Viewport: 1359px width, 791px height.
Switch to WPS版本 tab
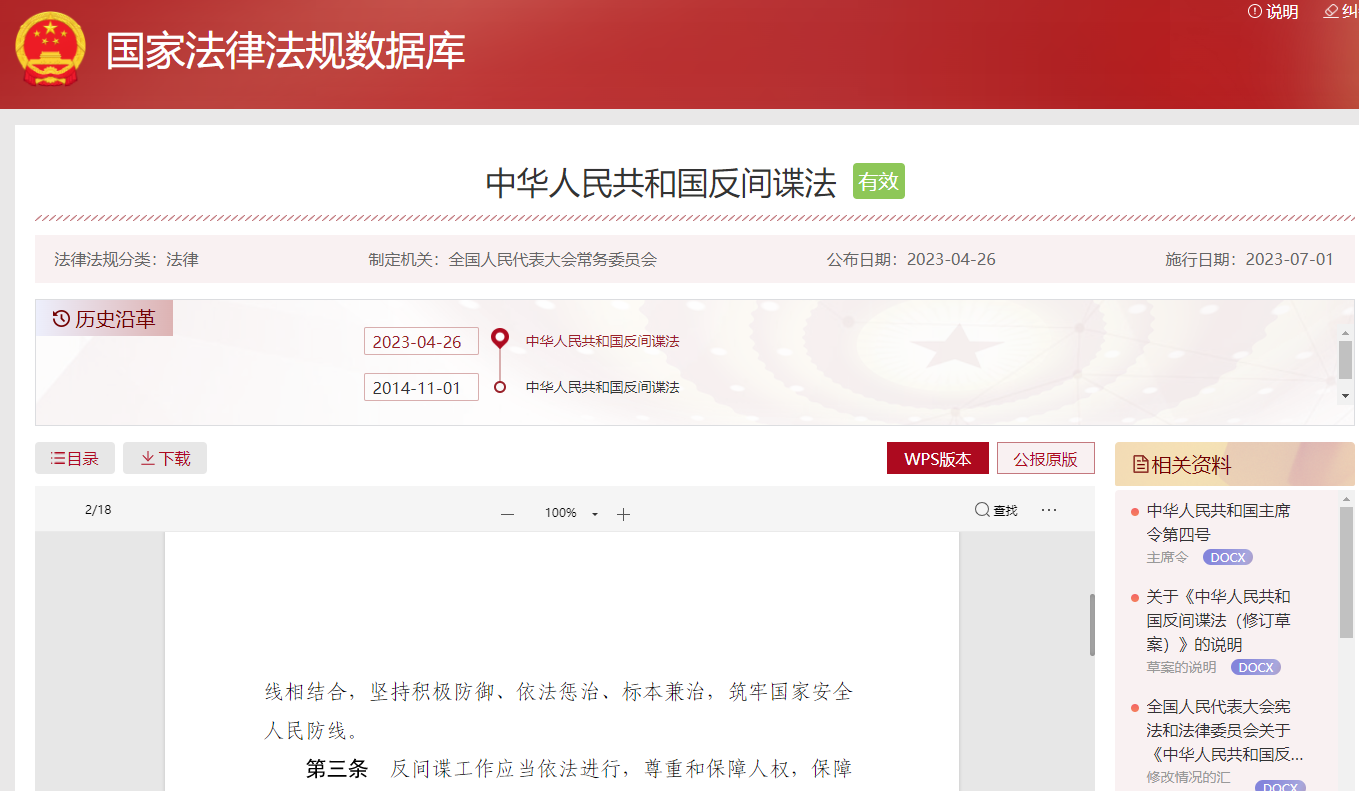937,459
